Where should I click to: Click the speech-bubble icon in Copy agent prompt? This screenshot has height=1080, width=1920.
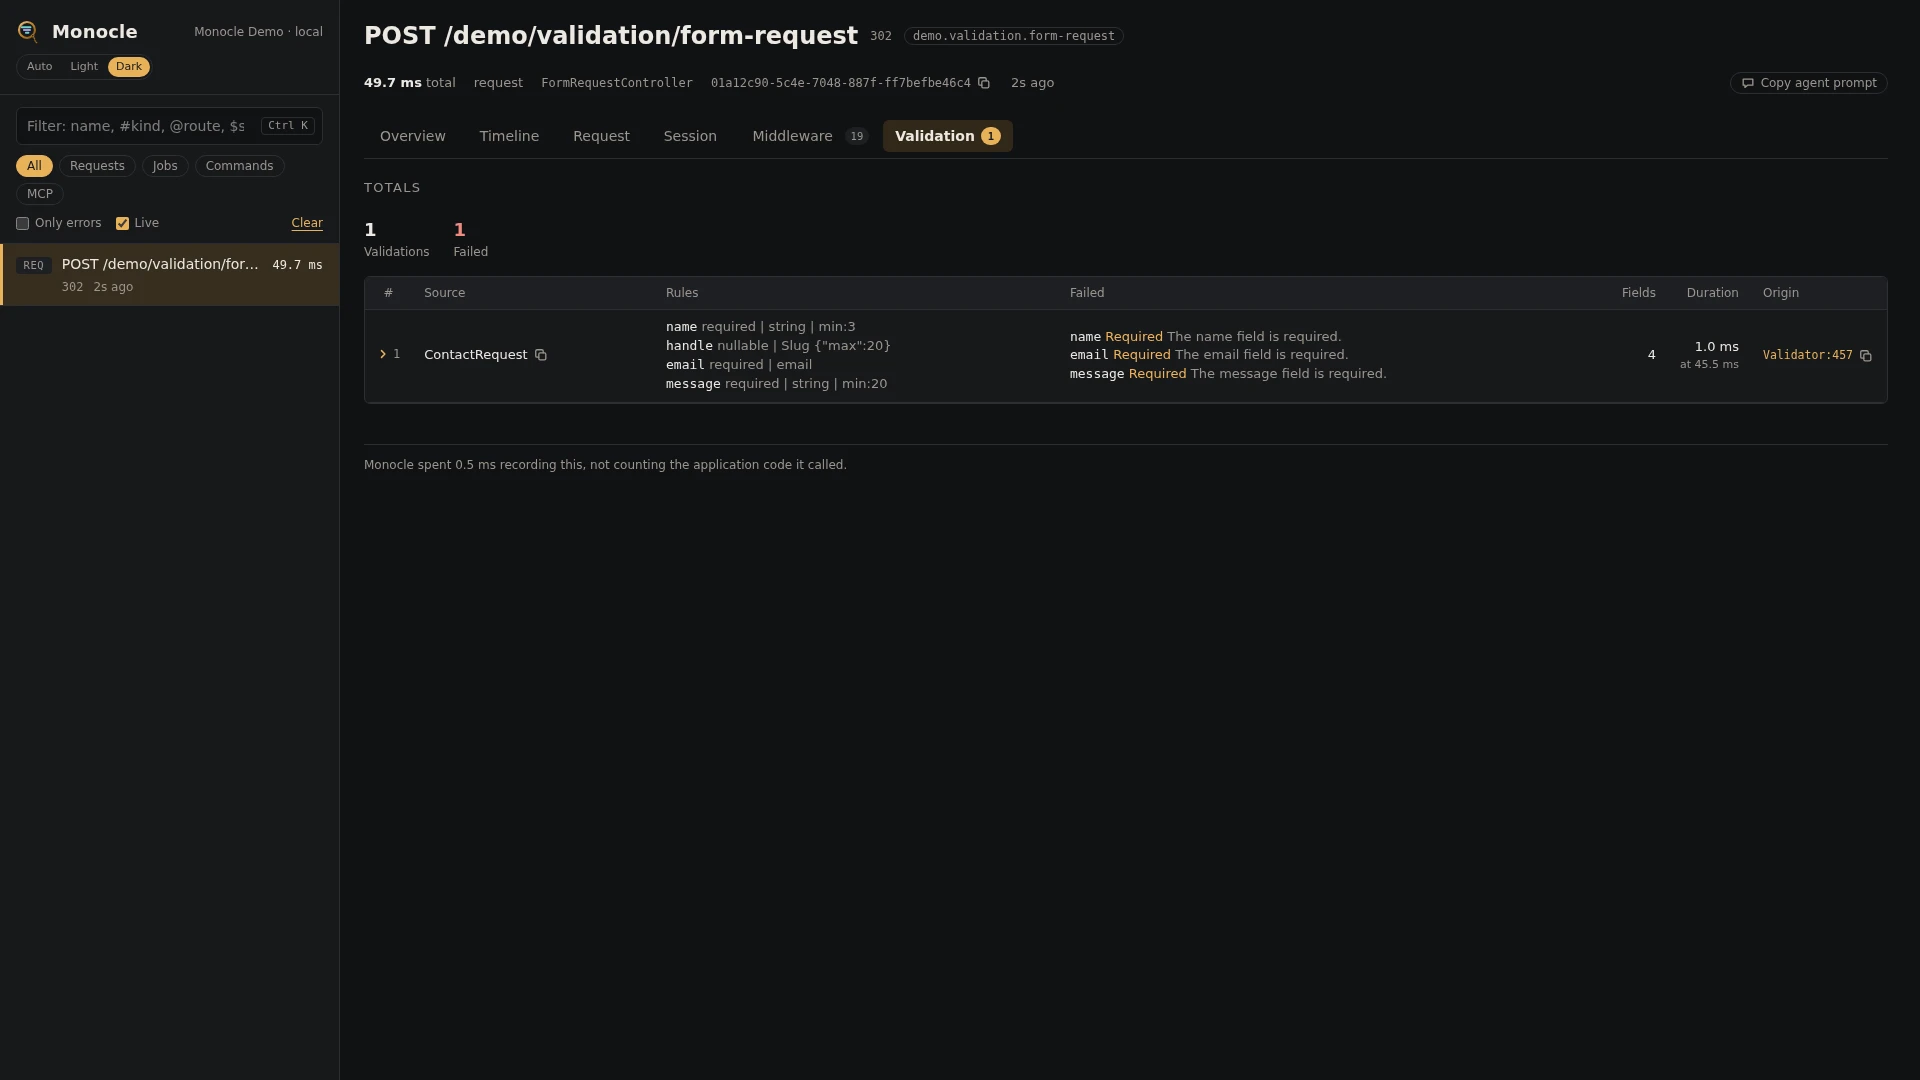coord(1748,83)
